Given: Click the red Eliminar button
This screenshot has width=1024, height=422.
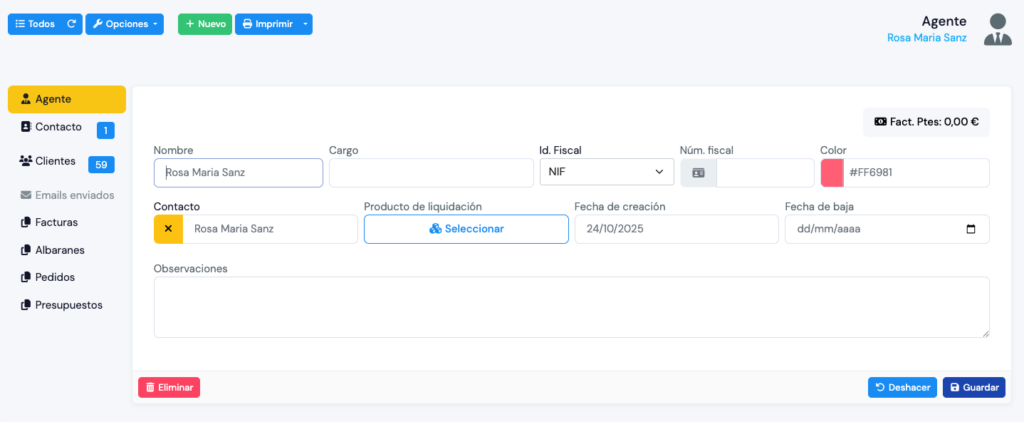Looking at the screenshot, I should click(169, 387).
